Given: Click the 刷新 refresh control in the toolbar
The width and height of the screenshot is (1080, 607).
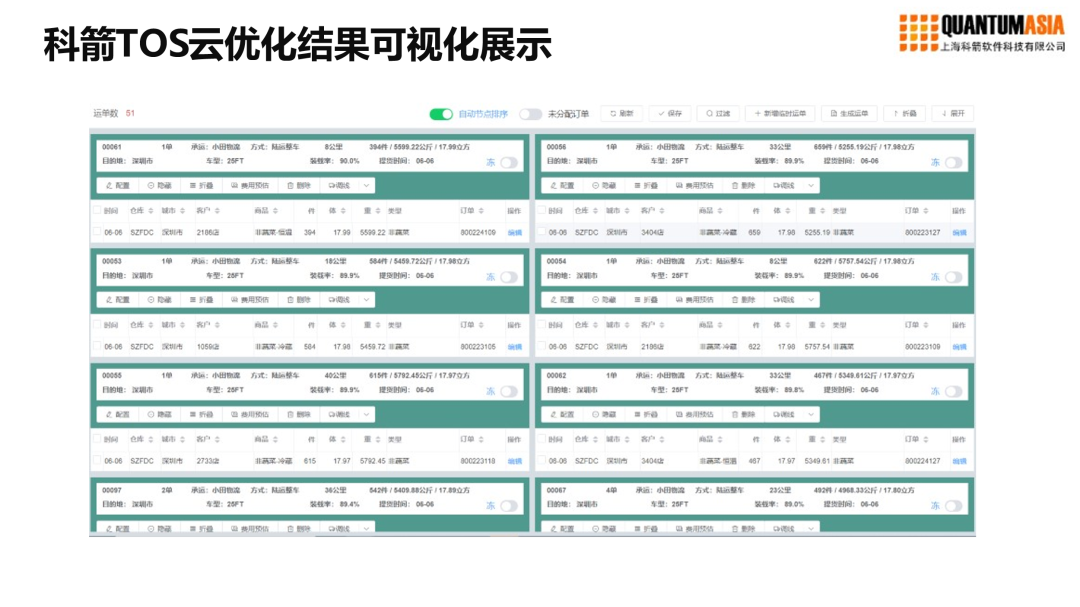Looking at the screenshot, I should [622, 112].
